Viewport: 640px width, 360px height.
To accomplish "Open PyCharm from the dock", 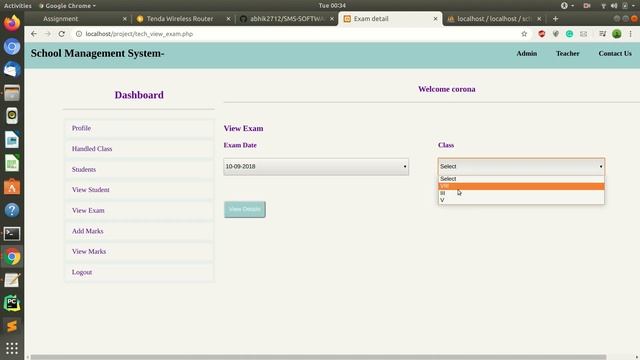I will (12, 303).
